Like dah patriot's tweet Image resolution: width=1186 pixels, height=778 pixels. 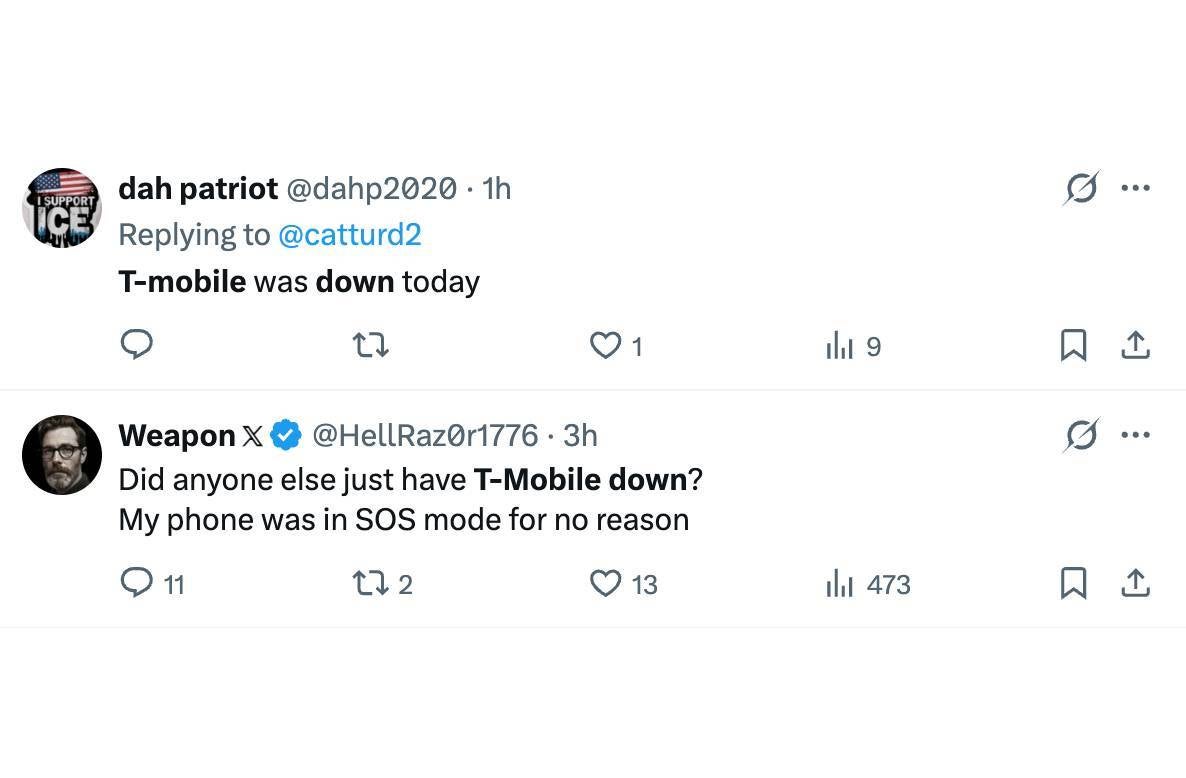(604, 345)
